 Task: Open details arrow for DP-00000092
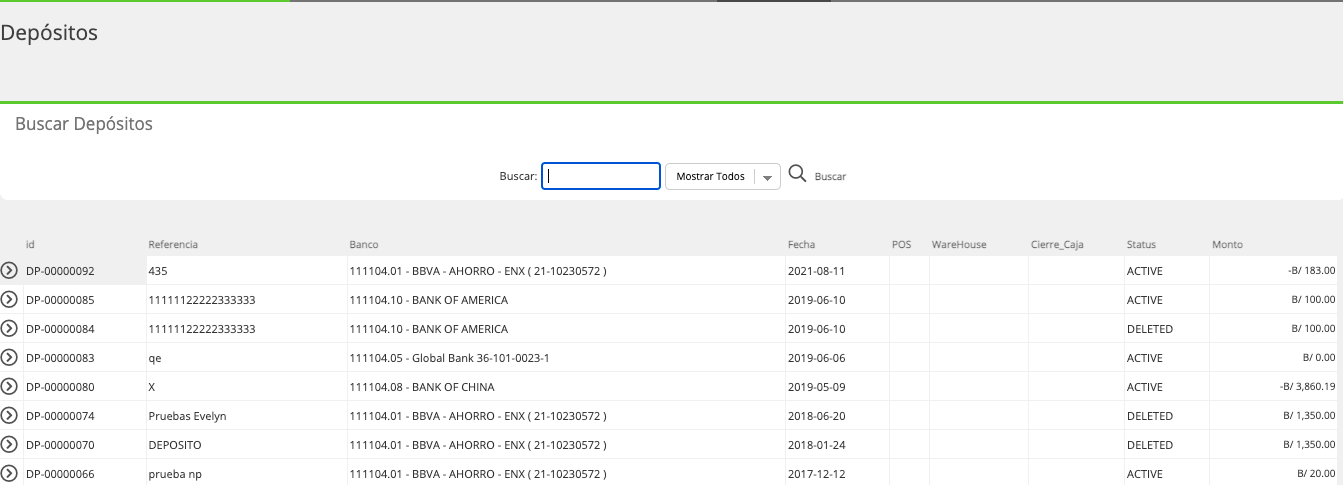(10, 270)
